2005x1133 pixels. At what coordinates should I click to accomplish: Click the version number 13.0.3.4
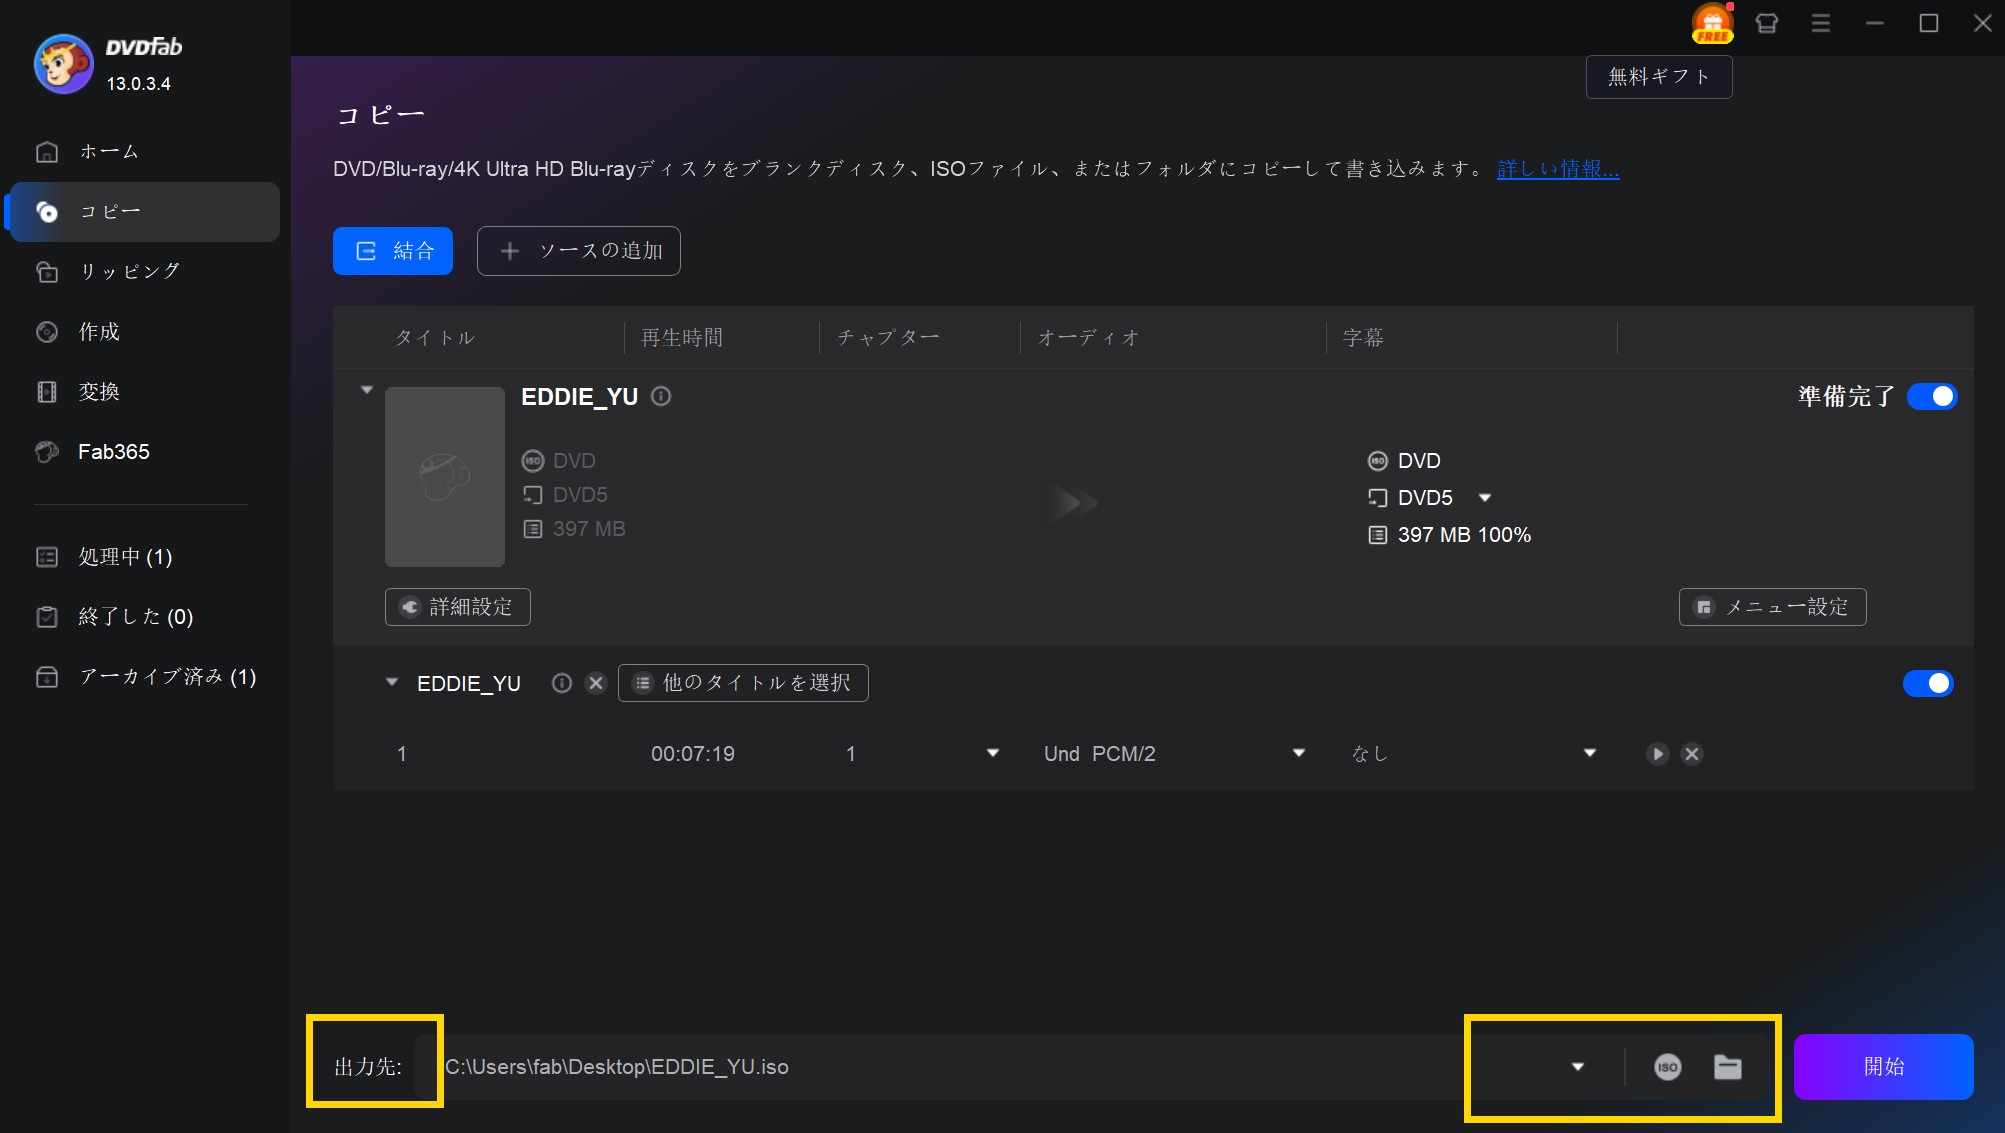(x=139, y=84)
